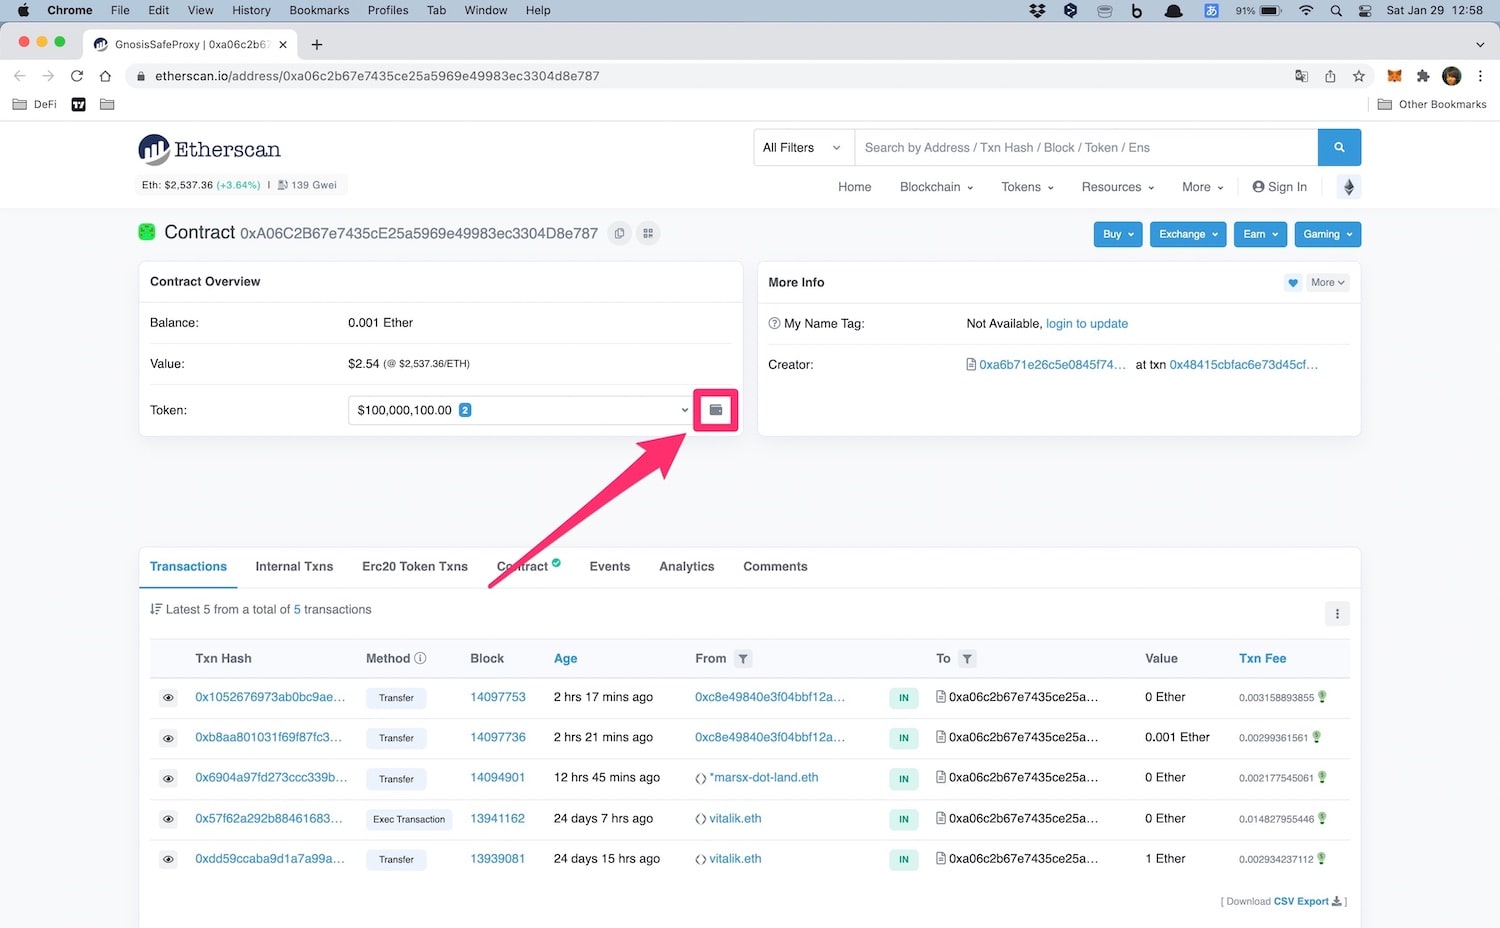Click Sign In link

[1279, 187]
